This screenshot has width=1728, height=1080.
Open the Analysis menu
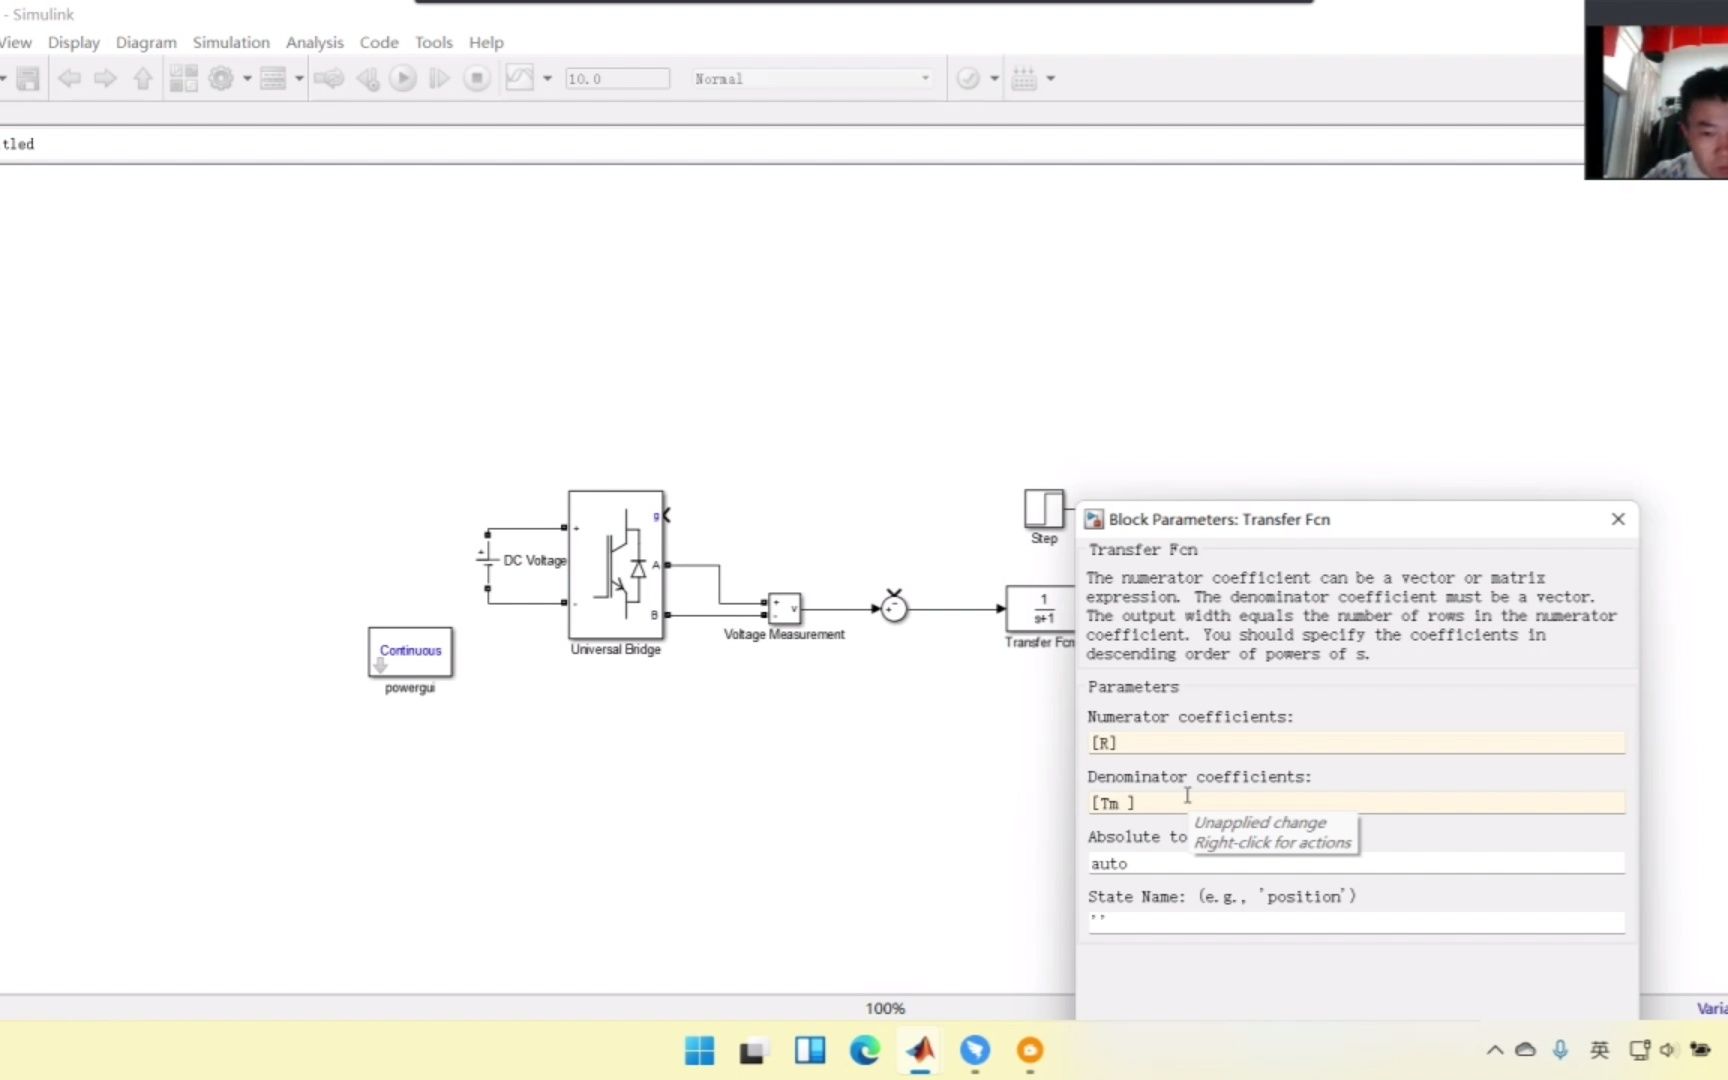(x=314, y=42)
